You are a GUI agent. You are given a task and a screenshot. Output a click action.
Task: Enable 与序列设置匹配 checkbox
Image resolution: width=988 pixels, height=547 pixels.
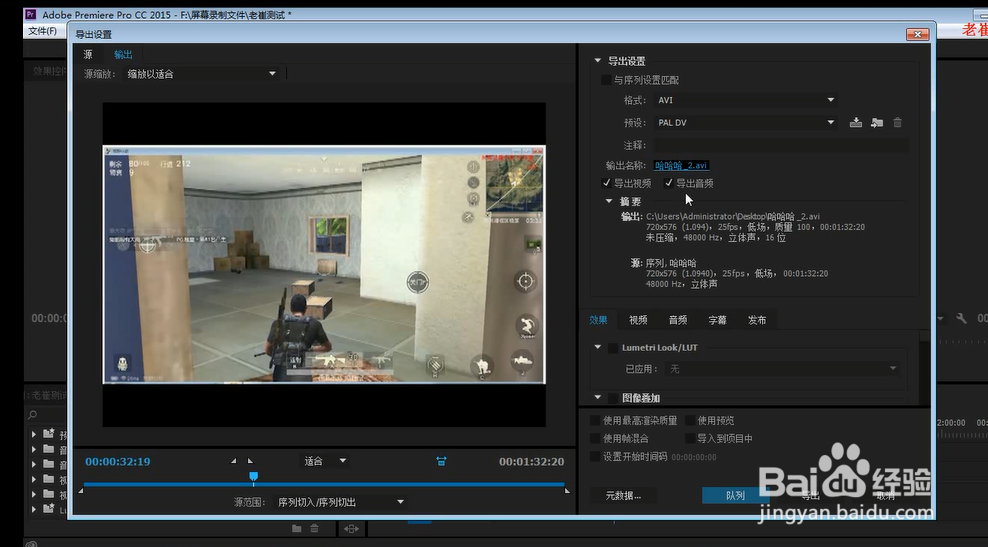(x=606, y=79)
